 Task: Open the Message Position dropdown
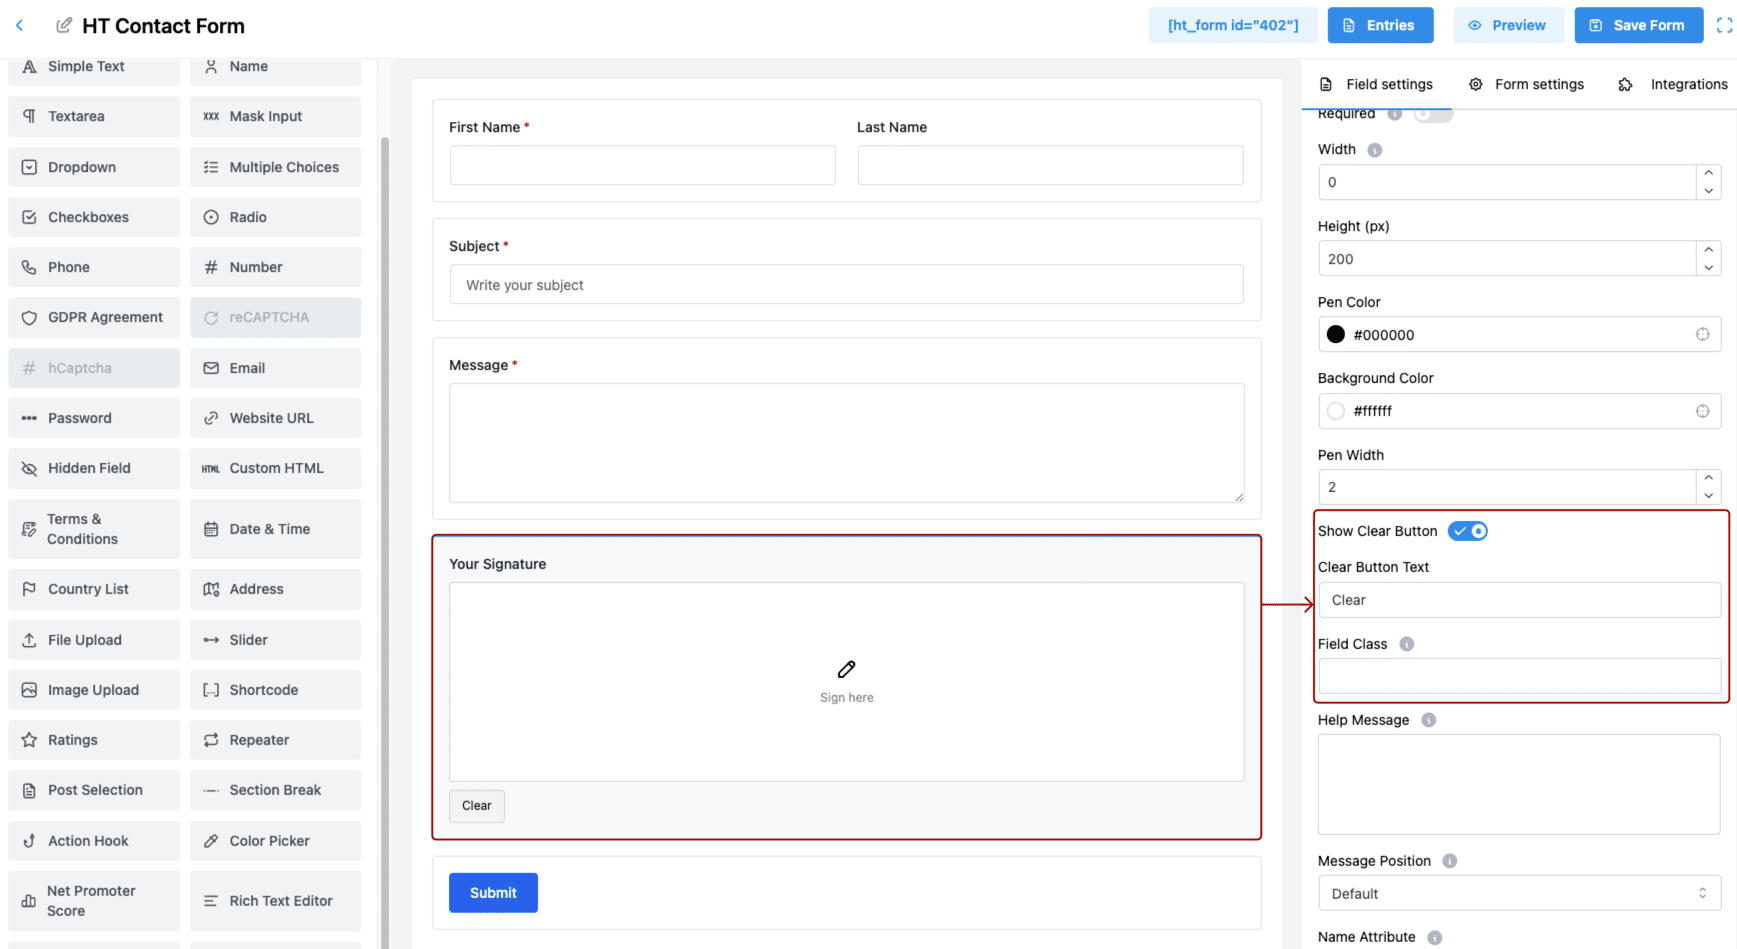click(x=1518, y=893)
